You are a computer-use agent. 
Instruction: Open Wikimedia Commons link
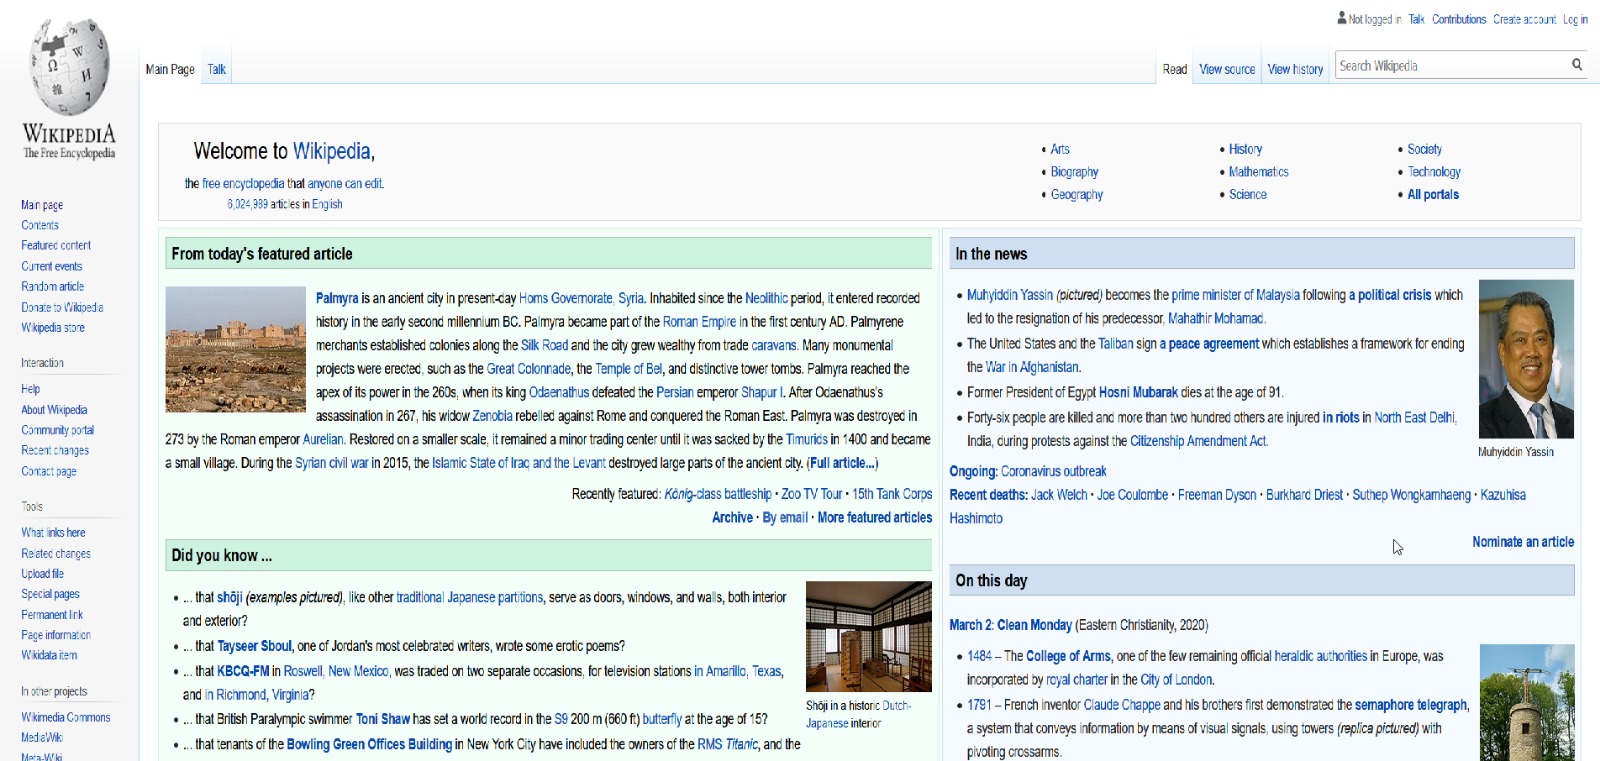coord(66,717)
